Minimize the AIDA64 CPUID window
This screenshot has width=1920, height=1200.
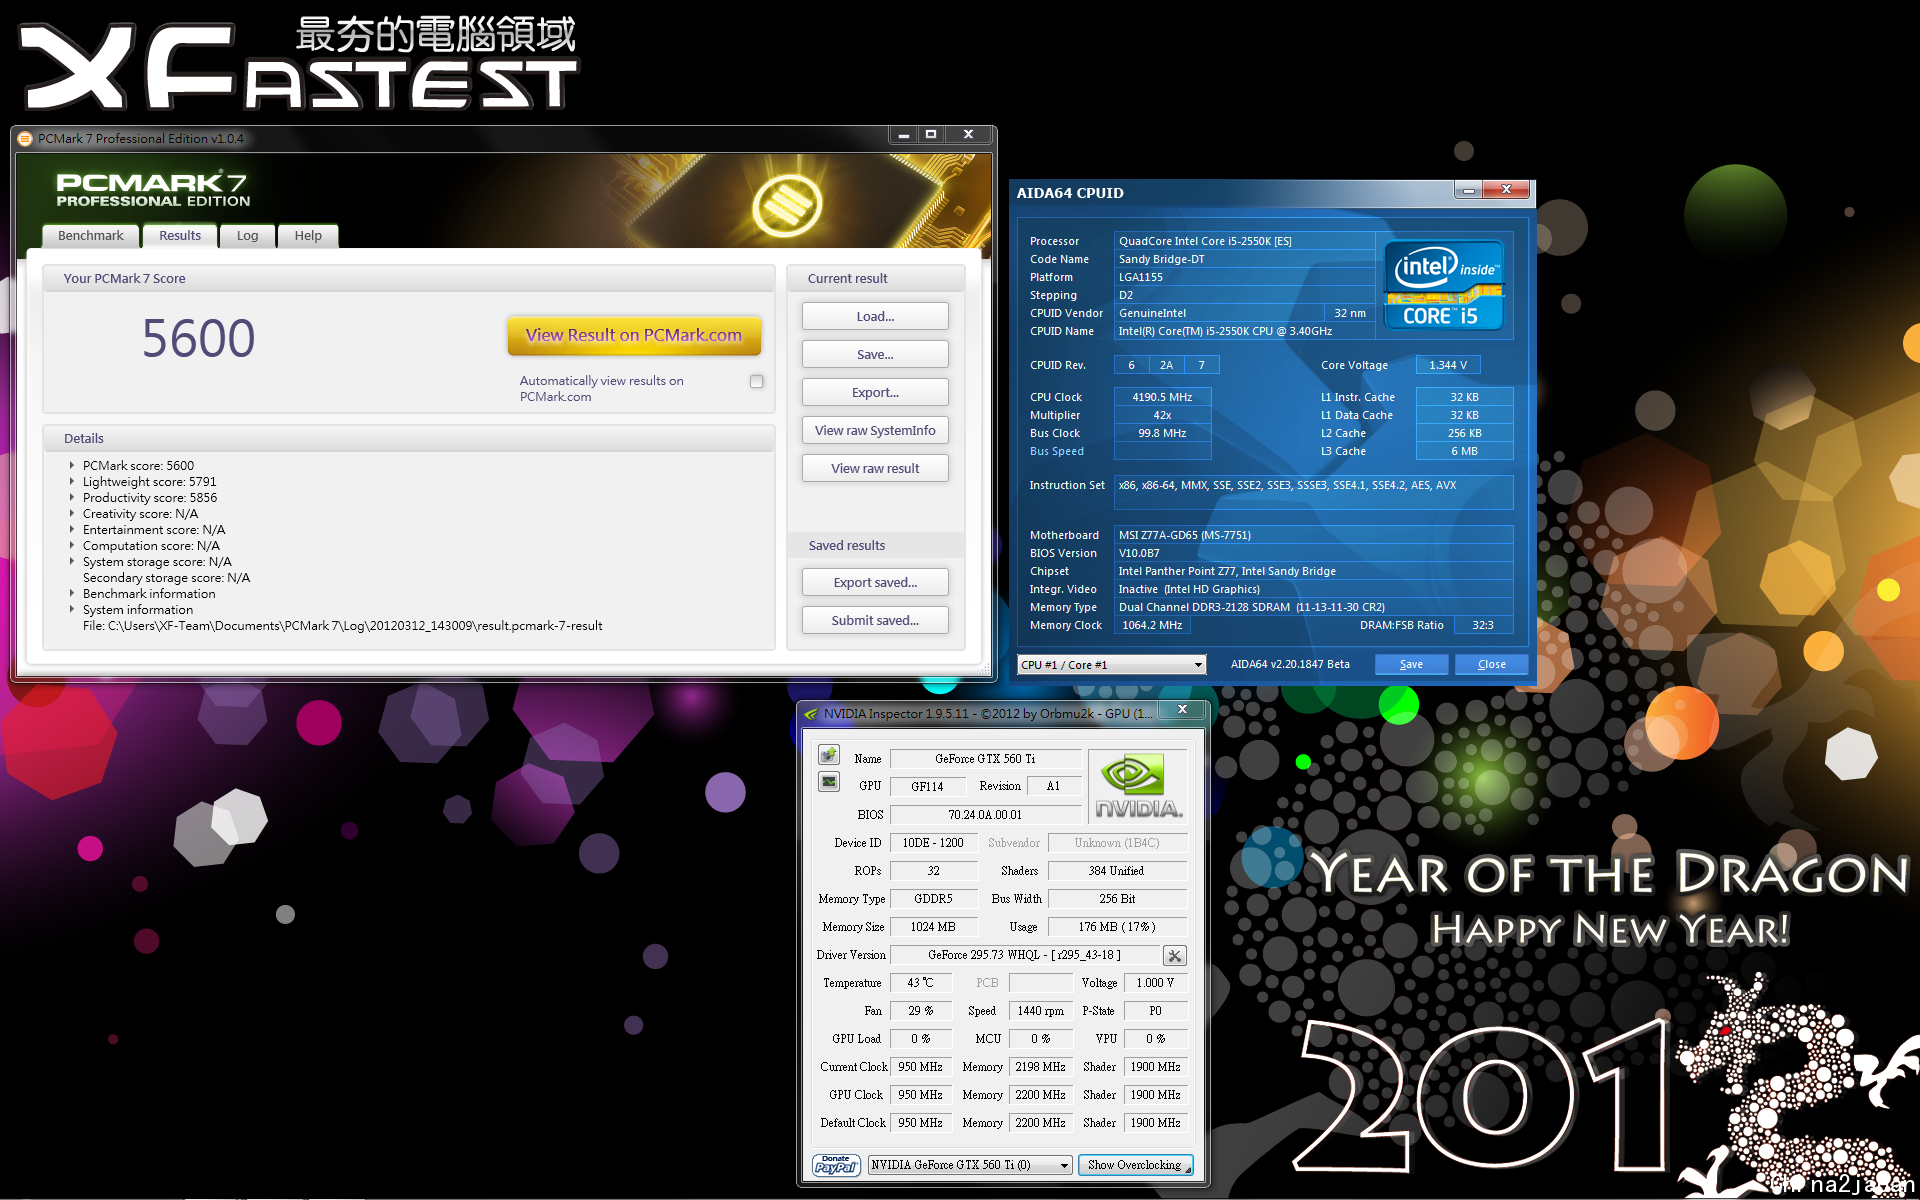(1468, 190)
